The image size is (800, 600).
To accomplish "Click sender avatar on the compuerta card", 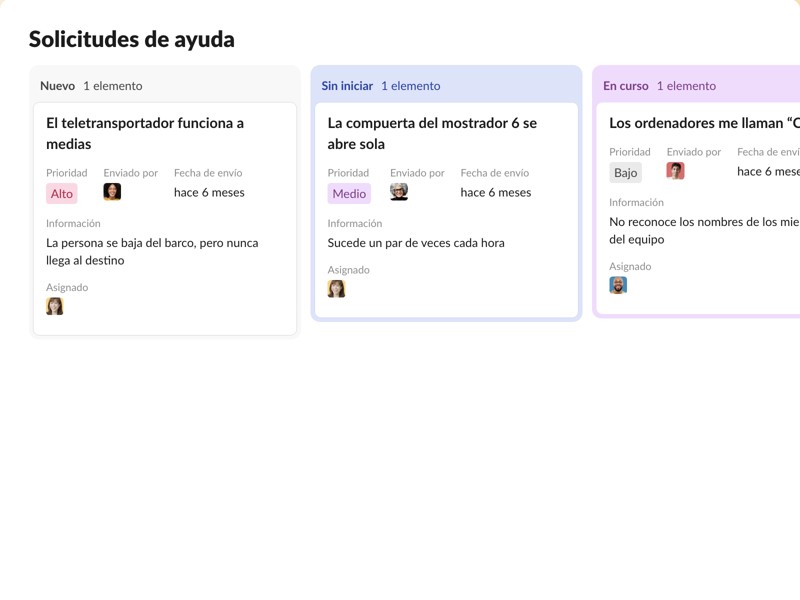I will coord(399,192).
